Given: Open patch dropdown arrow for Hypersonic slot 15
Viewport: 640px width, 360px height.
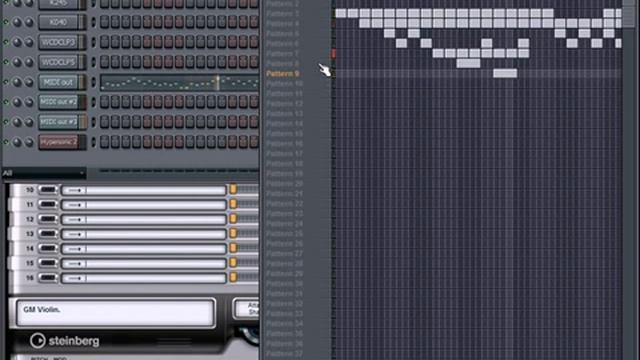Looking at the screenshot, I should point(75,264).
